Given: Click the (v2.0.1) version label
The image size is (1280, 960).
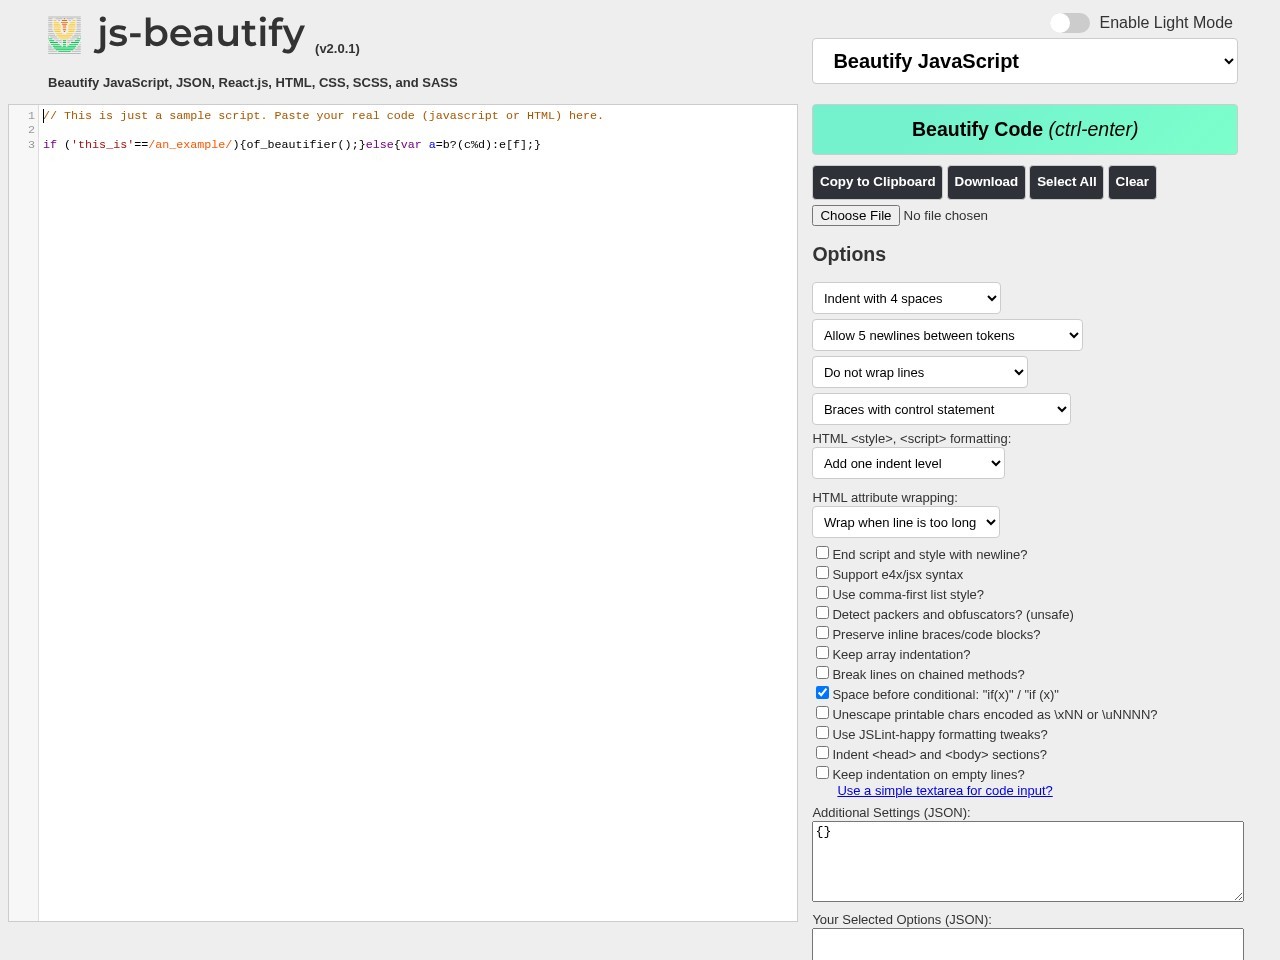Looking at the screenshot, I should [x=337, y=48].
